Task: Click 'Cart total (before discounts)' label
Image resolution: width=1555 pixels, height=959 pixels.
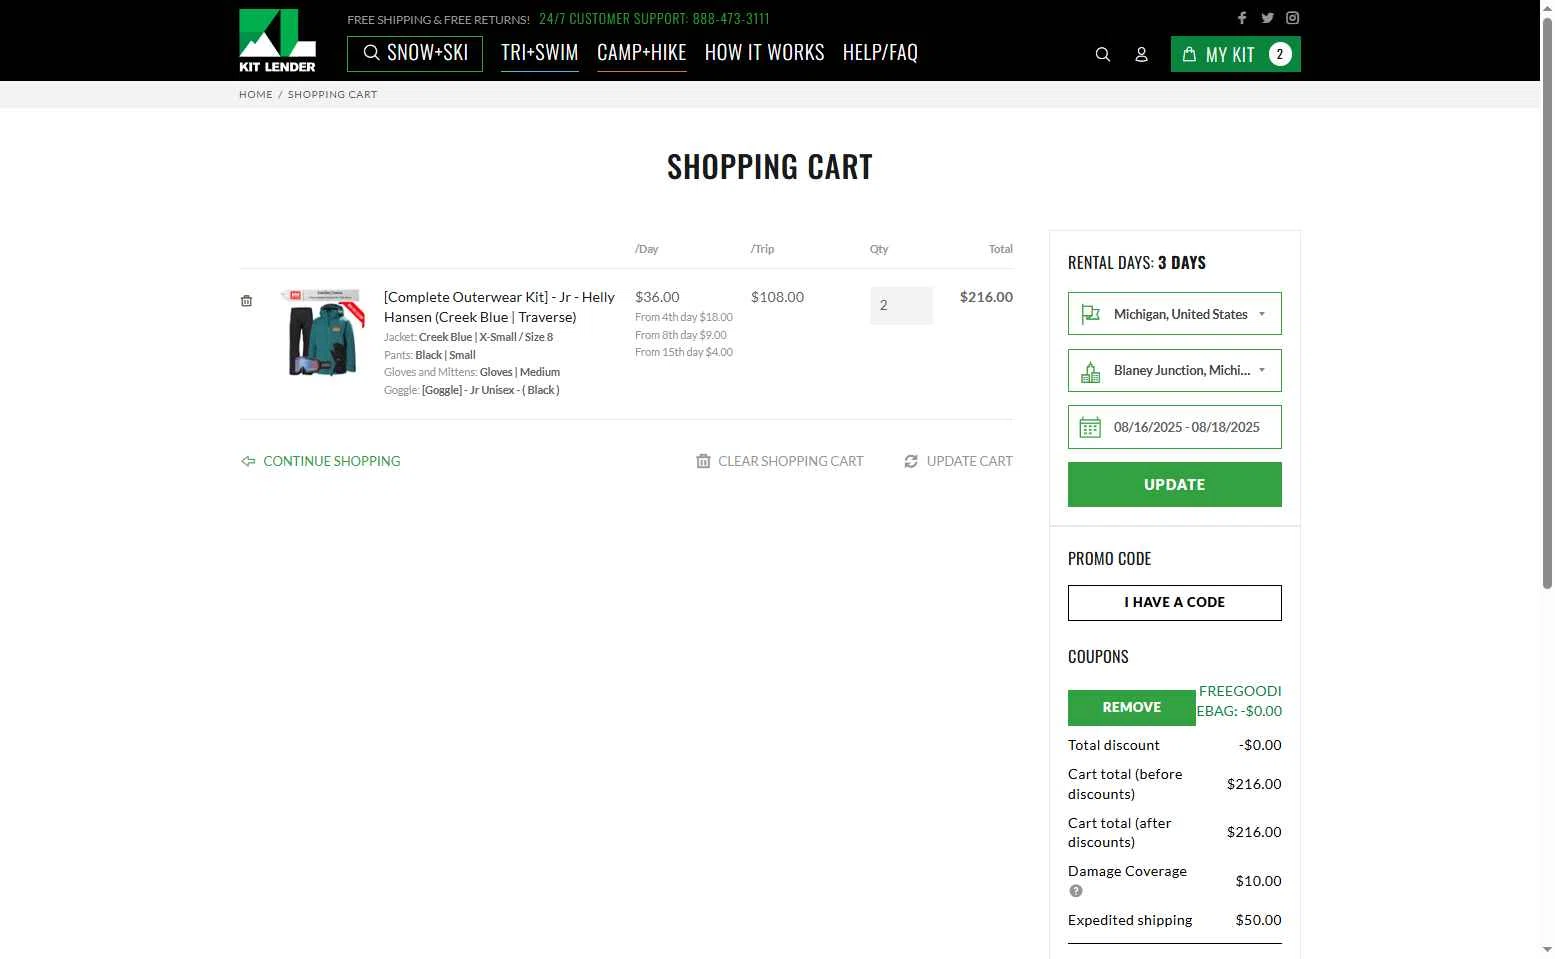Action: [1125, 784]
